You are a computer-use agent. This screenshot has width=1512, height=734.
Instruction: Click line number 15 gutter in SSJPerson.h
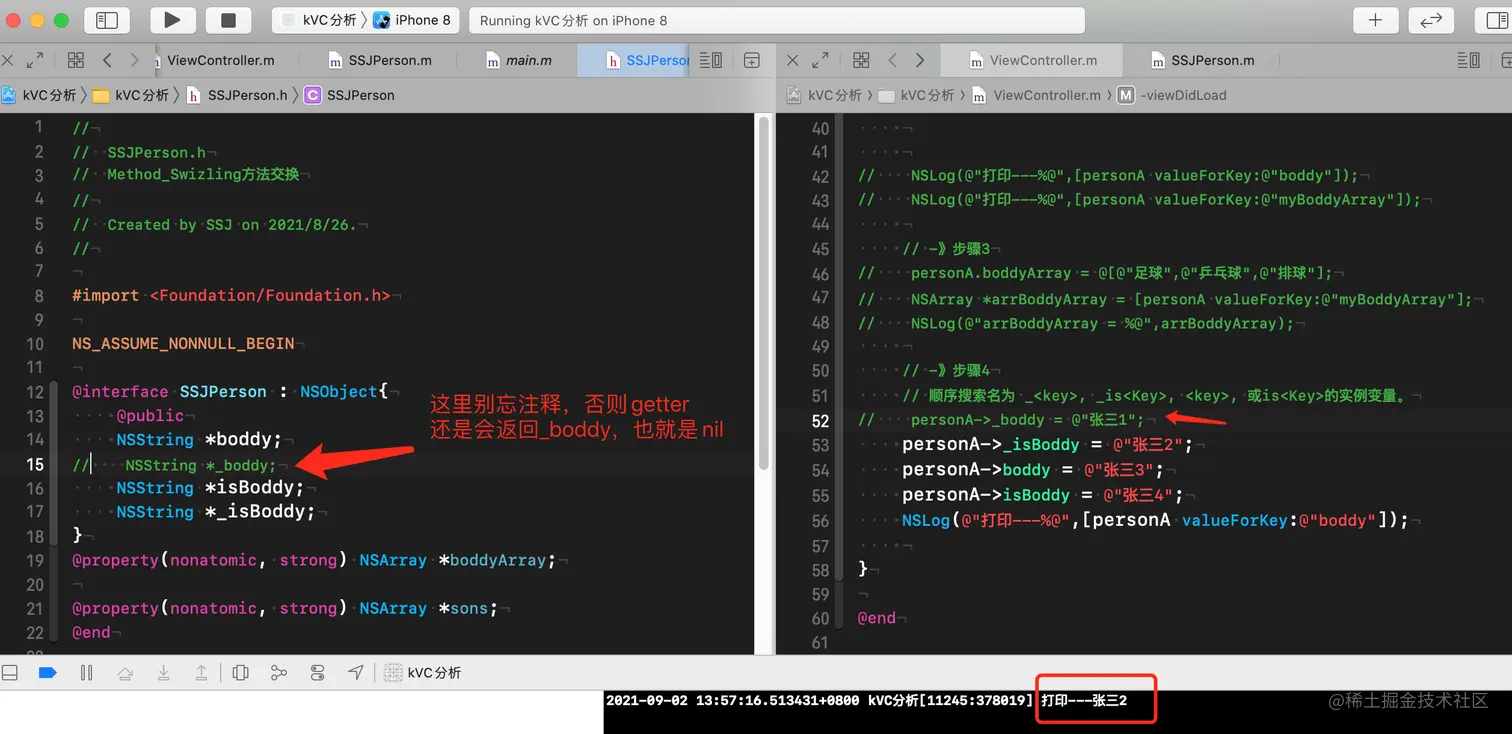pyautogui.click(x=35, y=464)
